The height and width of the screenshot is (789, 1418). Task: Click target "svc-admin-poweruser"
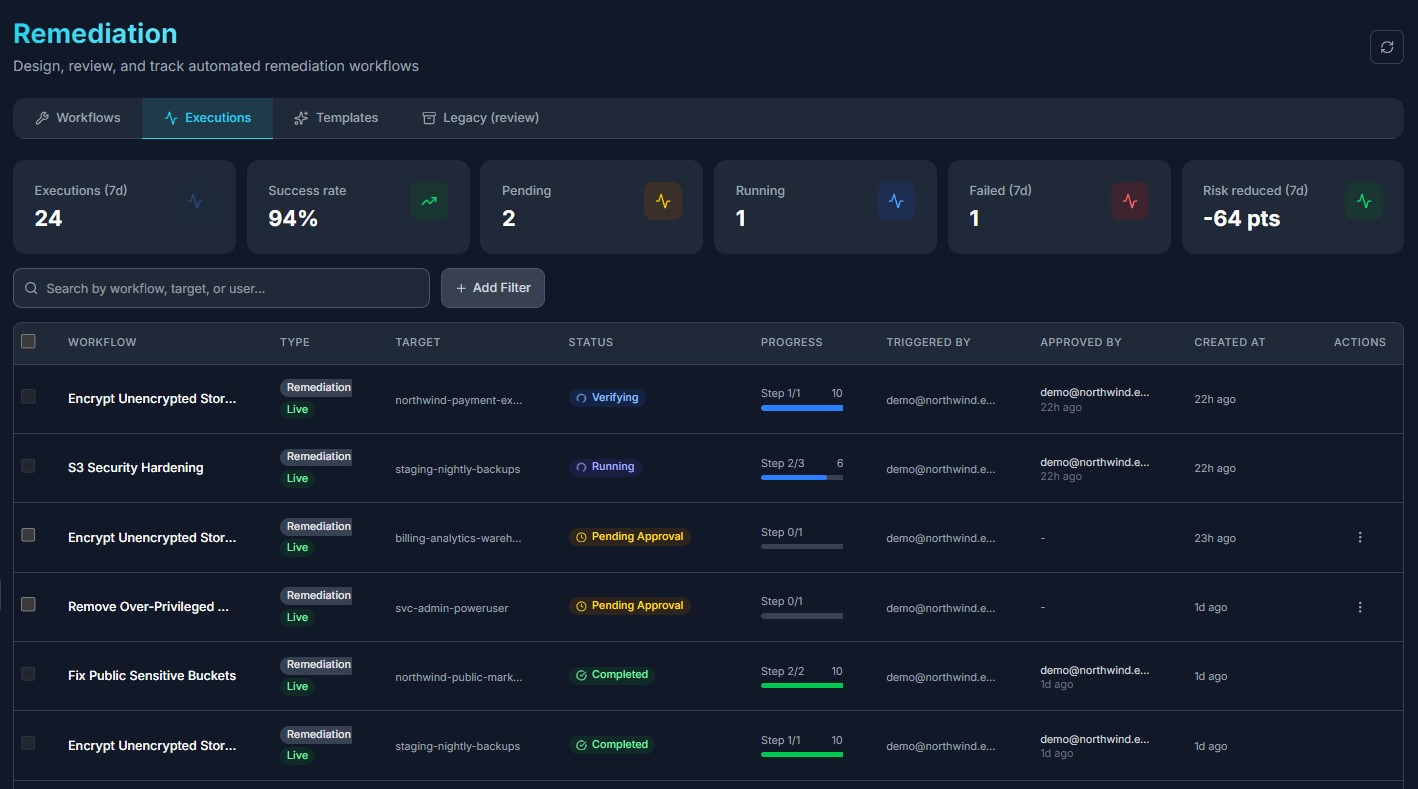pos(451,608)
